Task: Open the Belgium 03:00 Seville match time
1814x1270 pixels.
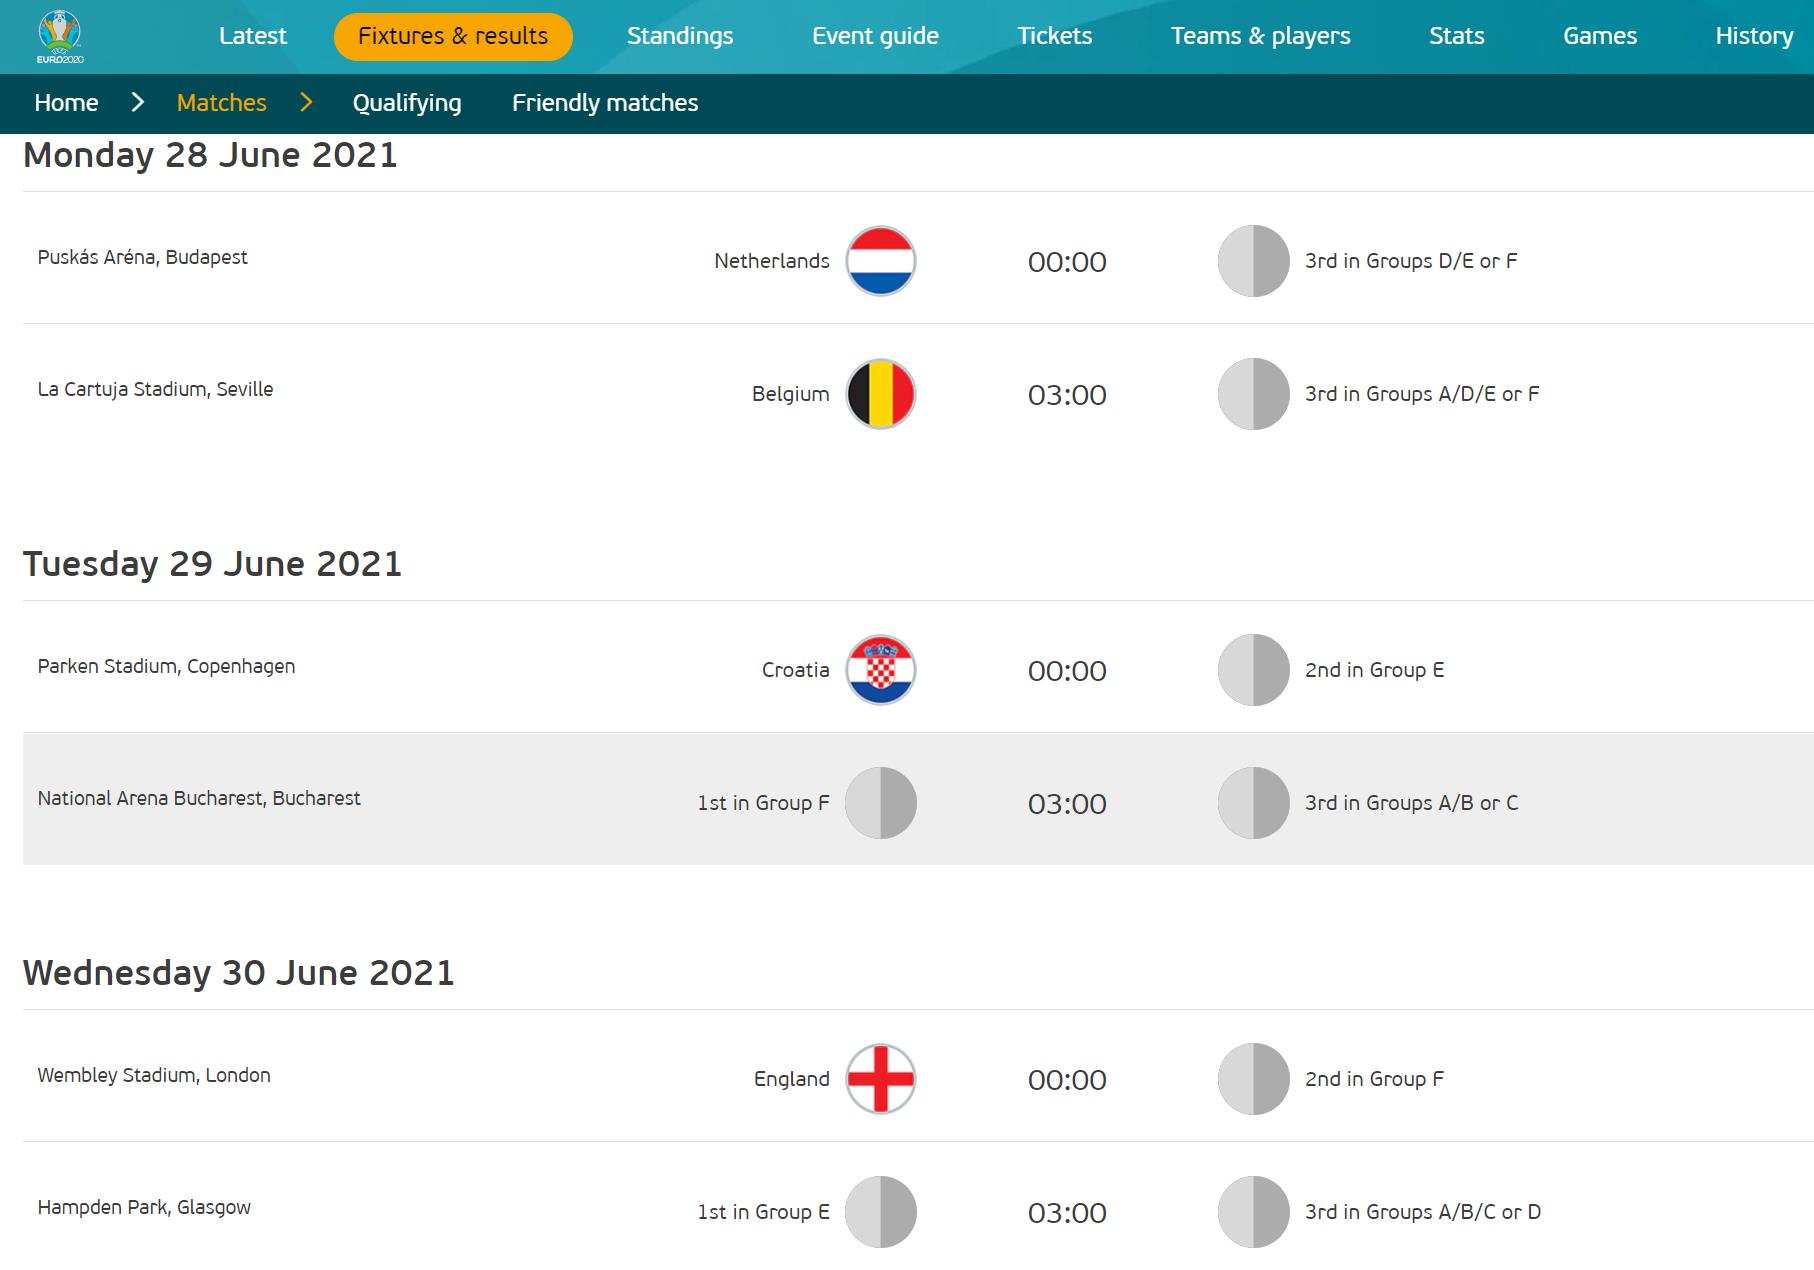Action: 1067,395
